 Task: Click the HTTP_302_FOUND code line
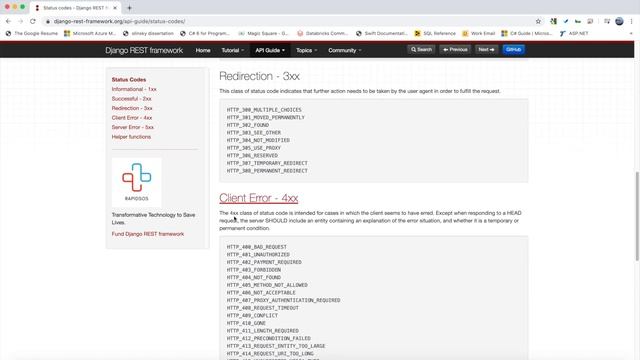tap(248, 125)
